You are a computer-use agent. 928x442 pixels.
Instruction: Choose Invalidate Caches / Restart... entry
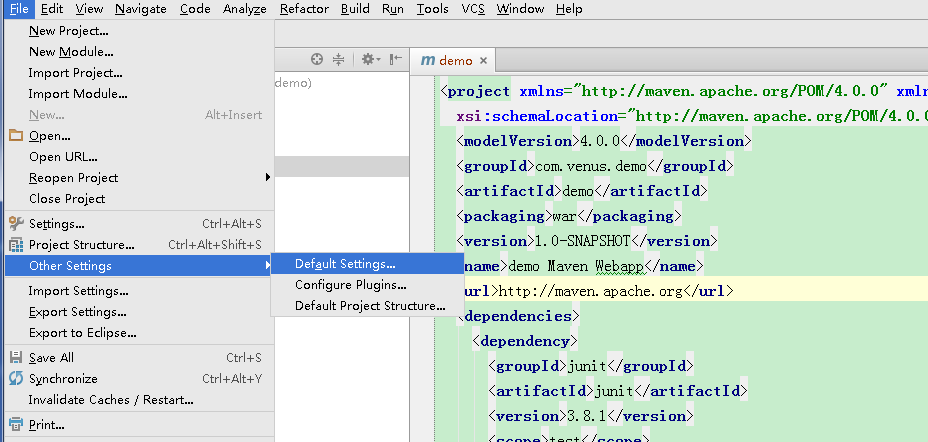[x=140, y=399]
